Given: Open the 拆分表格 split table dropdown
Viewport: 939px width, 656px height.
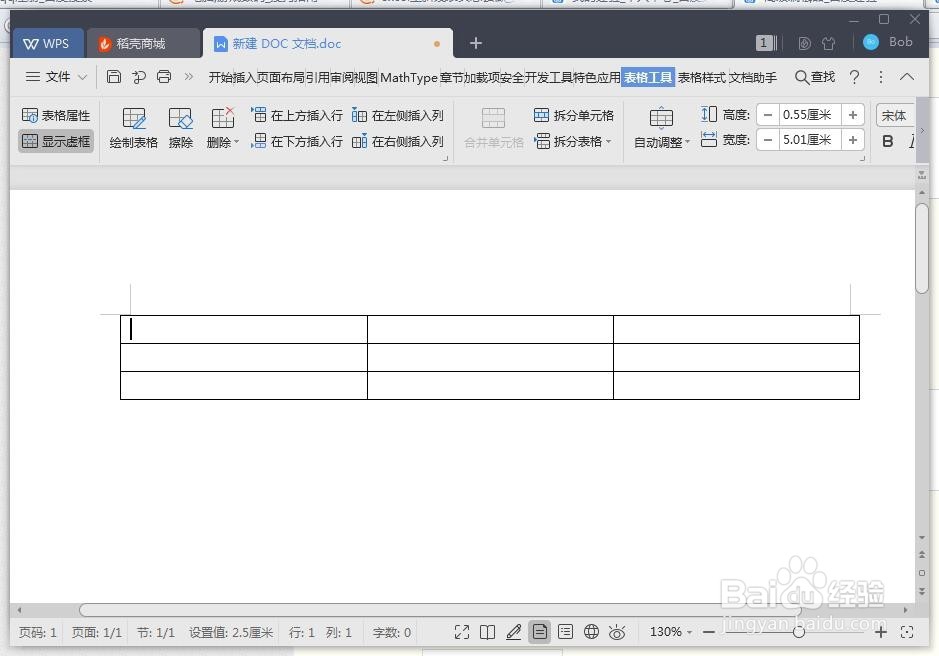Looking at the screenshot, I should point(573,141).
